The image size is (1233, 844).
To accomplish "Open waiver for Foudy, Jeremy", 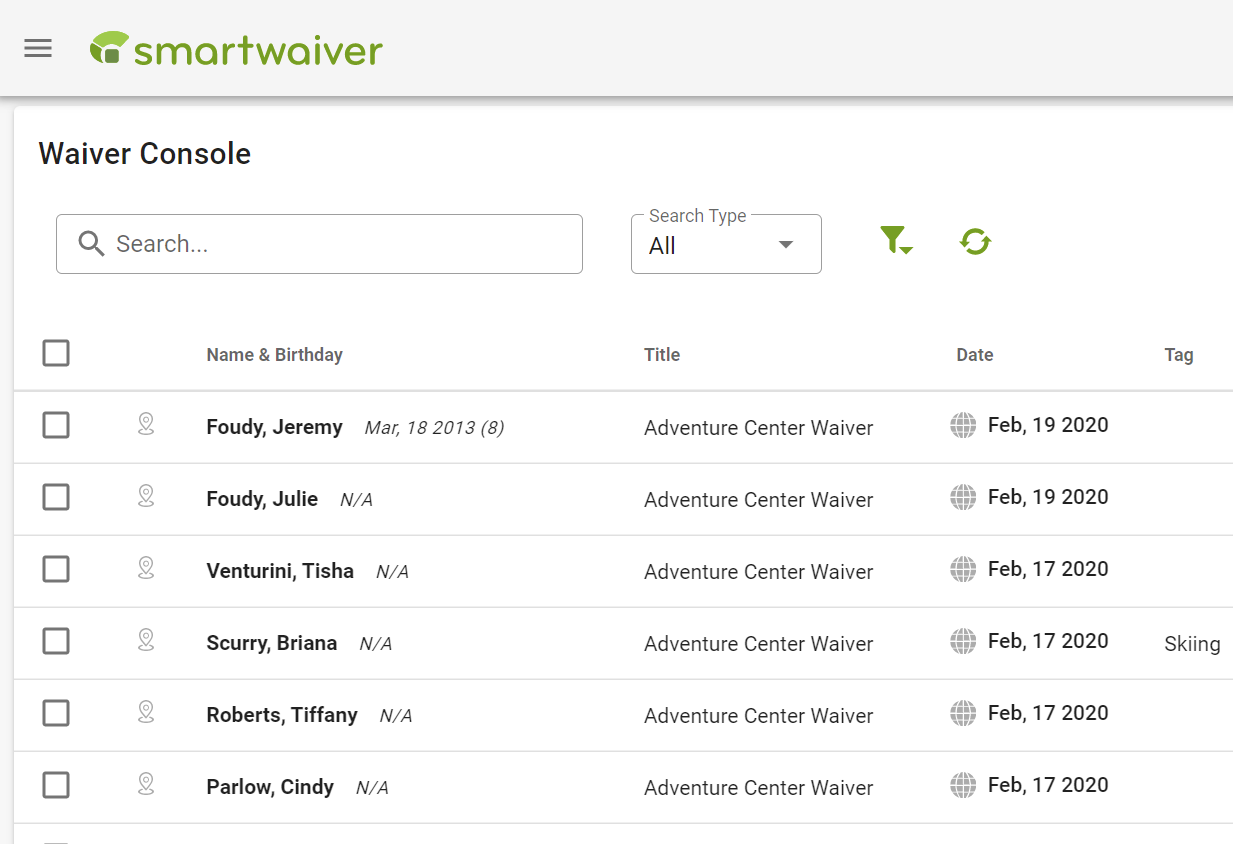I will [x=274, y=427].
